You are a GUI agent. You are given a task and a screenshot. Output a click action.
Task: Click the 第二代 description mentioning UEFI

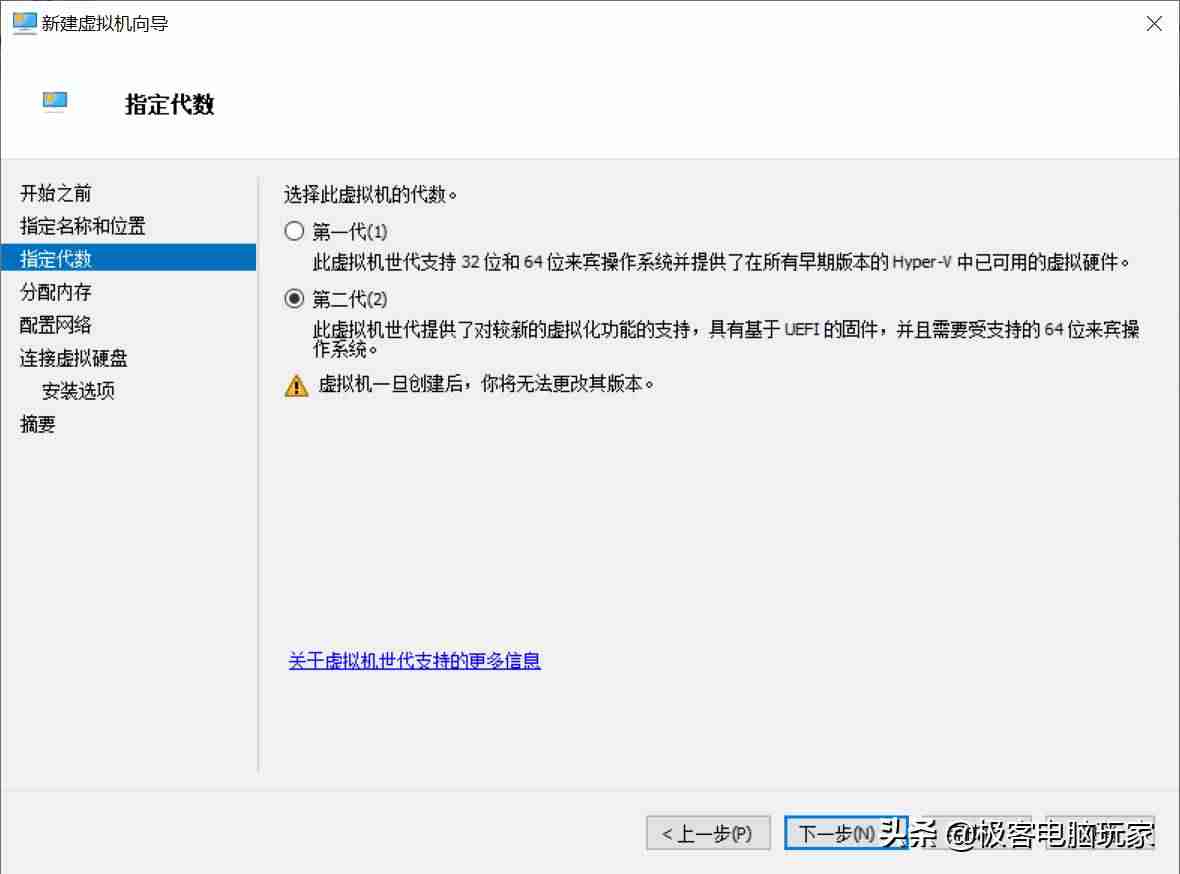(x=726, y=339)
